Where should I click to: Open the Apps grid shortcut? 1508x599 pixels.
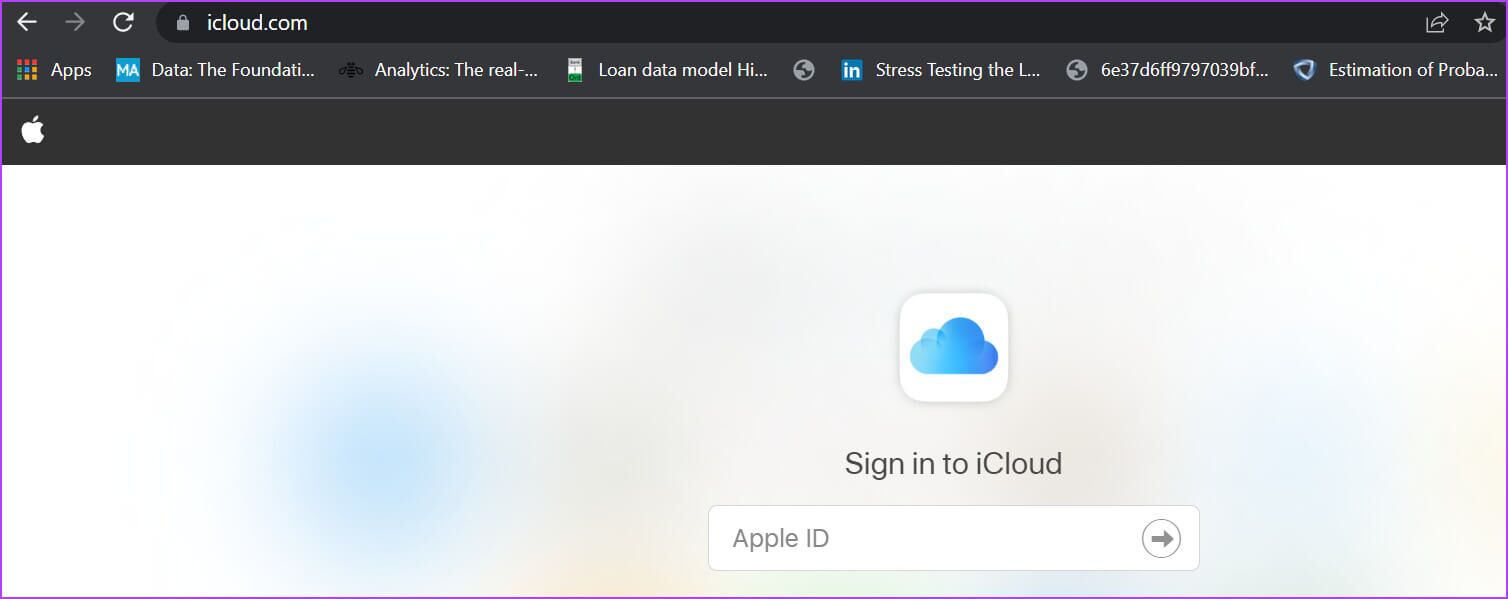pos(54,70)
